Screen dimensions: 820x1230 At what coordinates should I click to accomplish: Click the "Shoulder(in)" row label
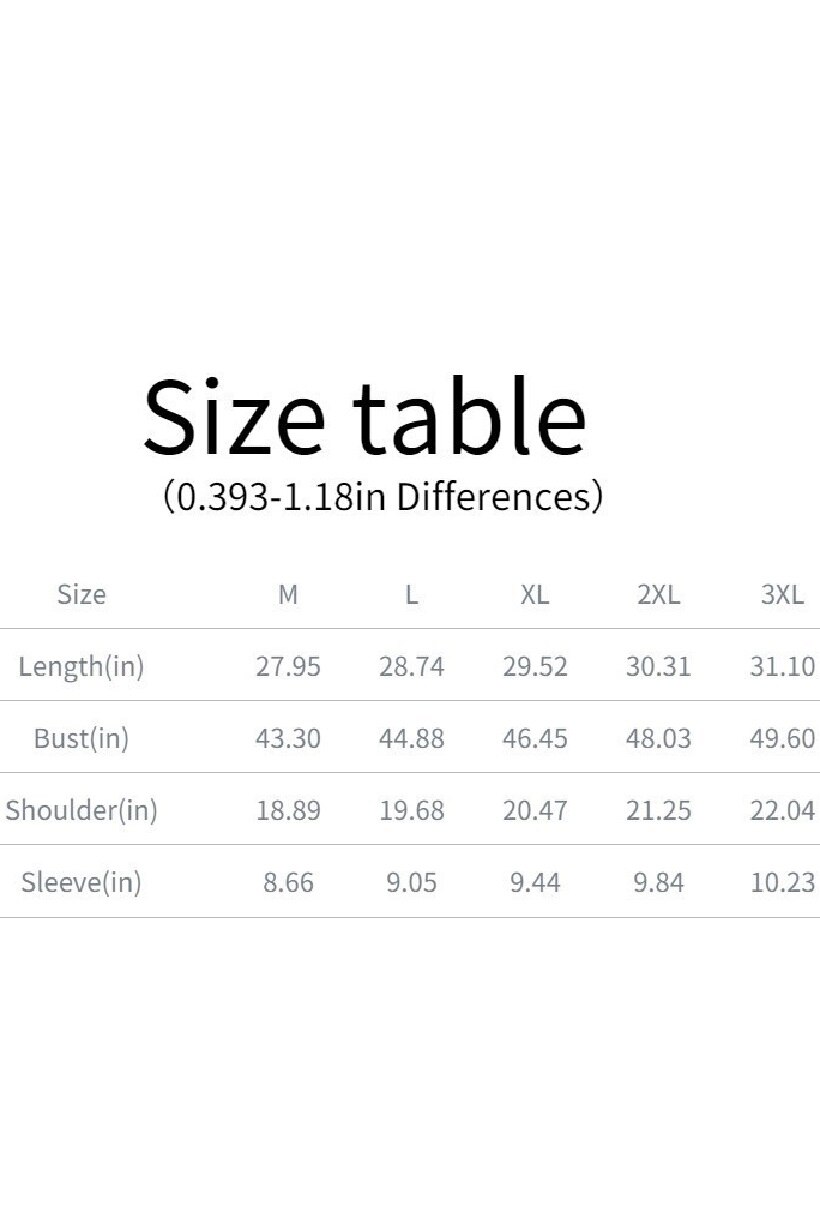click(81, 810)
